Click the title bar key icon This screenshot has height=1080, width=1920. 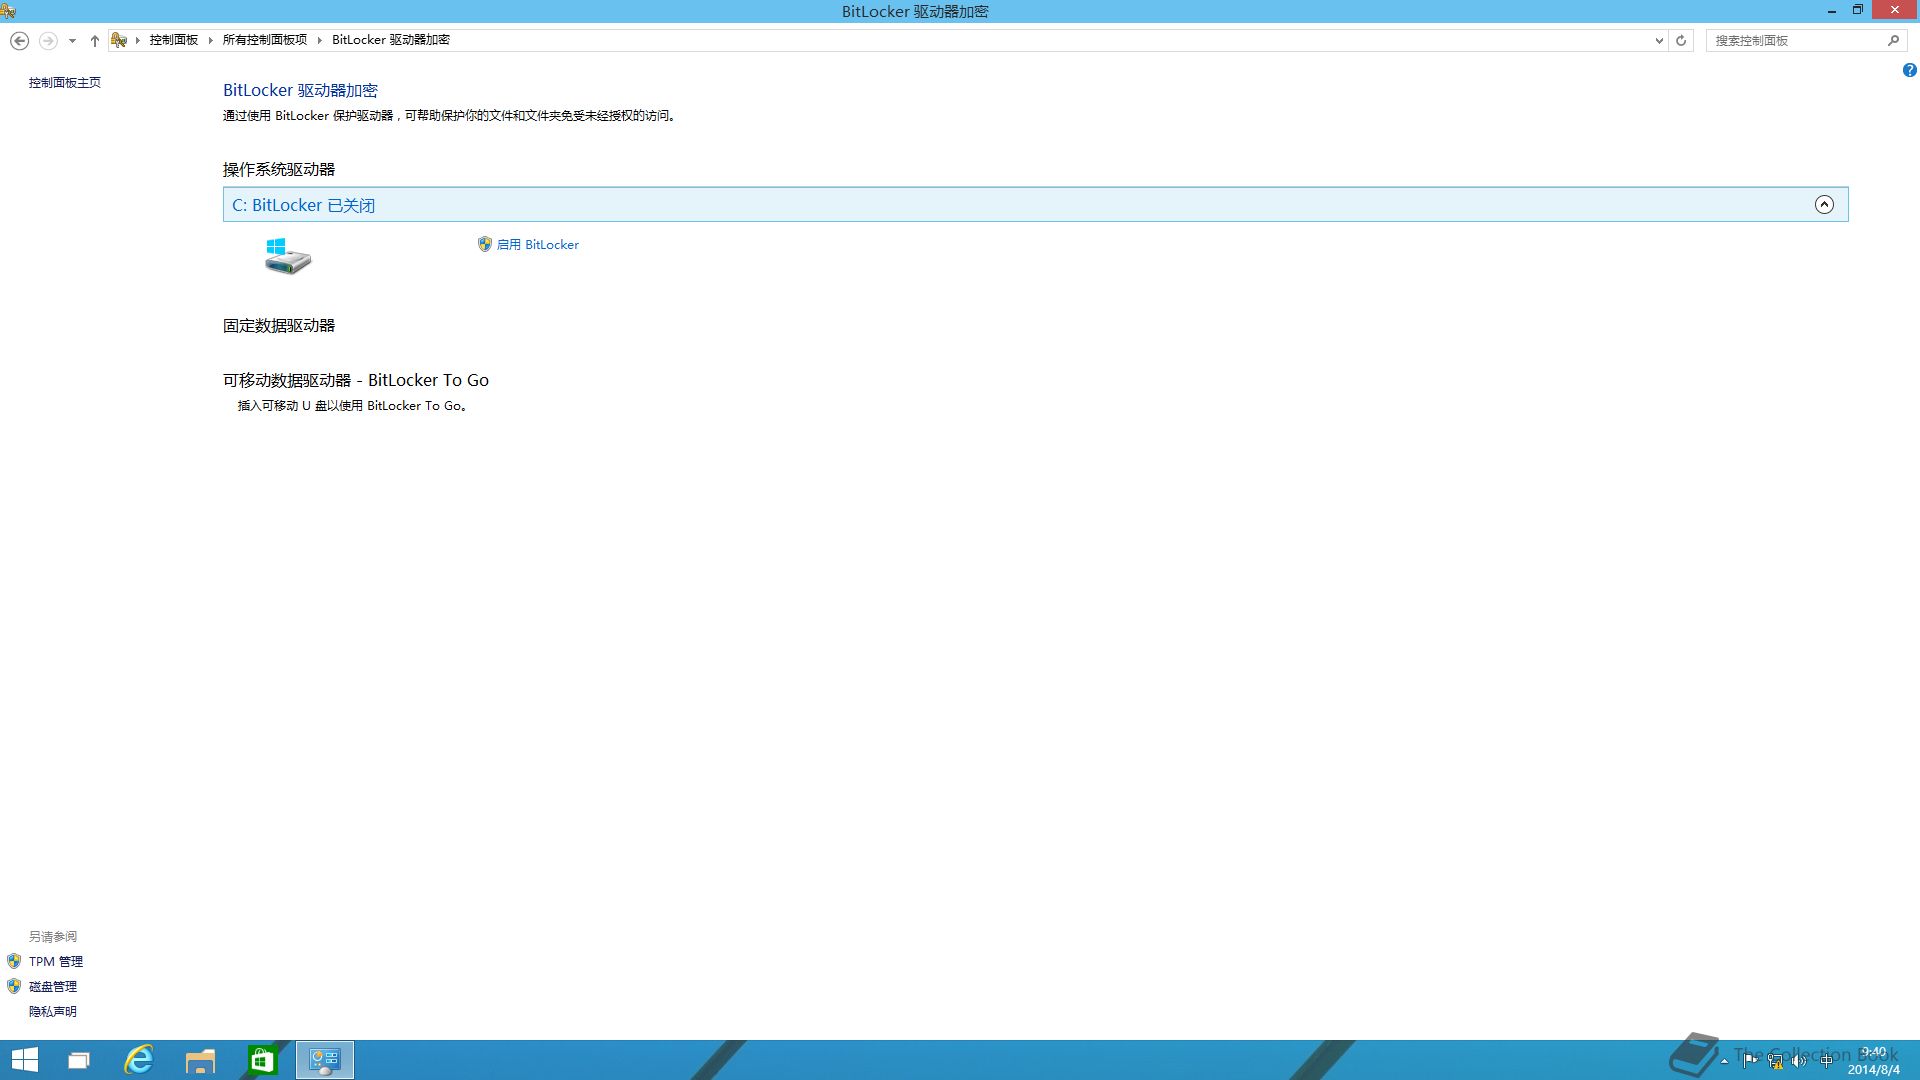[8, 11]
